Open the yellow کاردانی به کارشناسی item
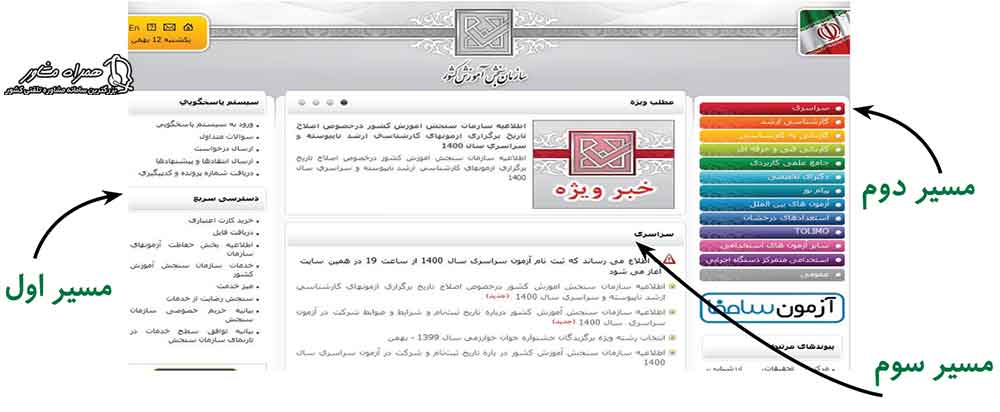 (772, 136)
